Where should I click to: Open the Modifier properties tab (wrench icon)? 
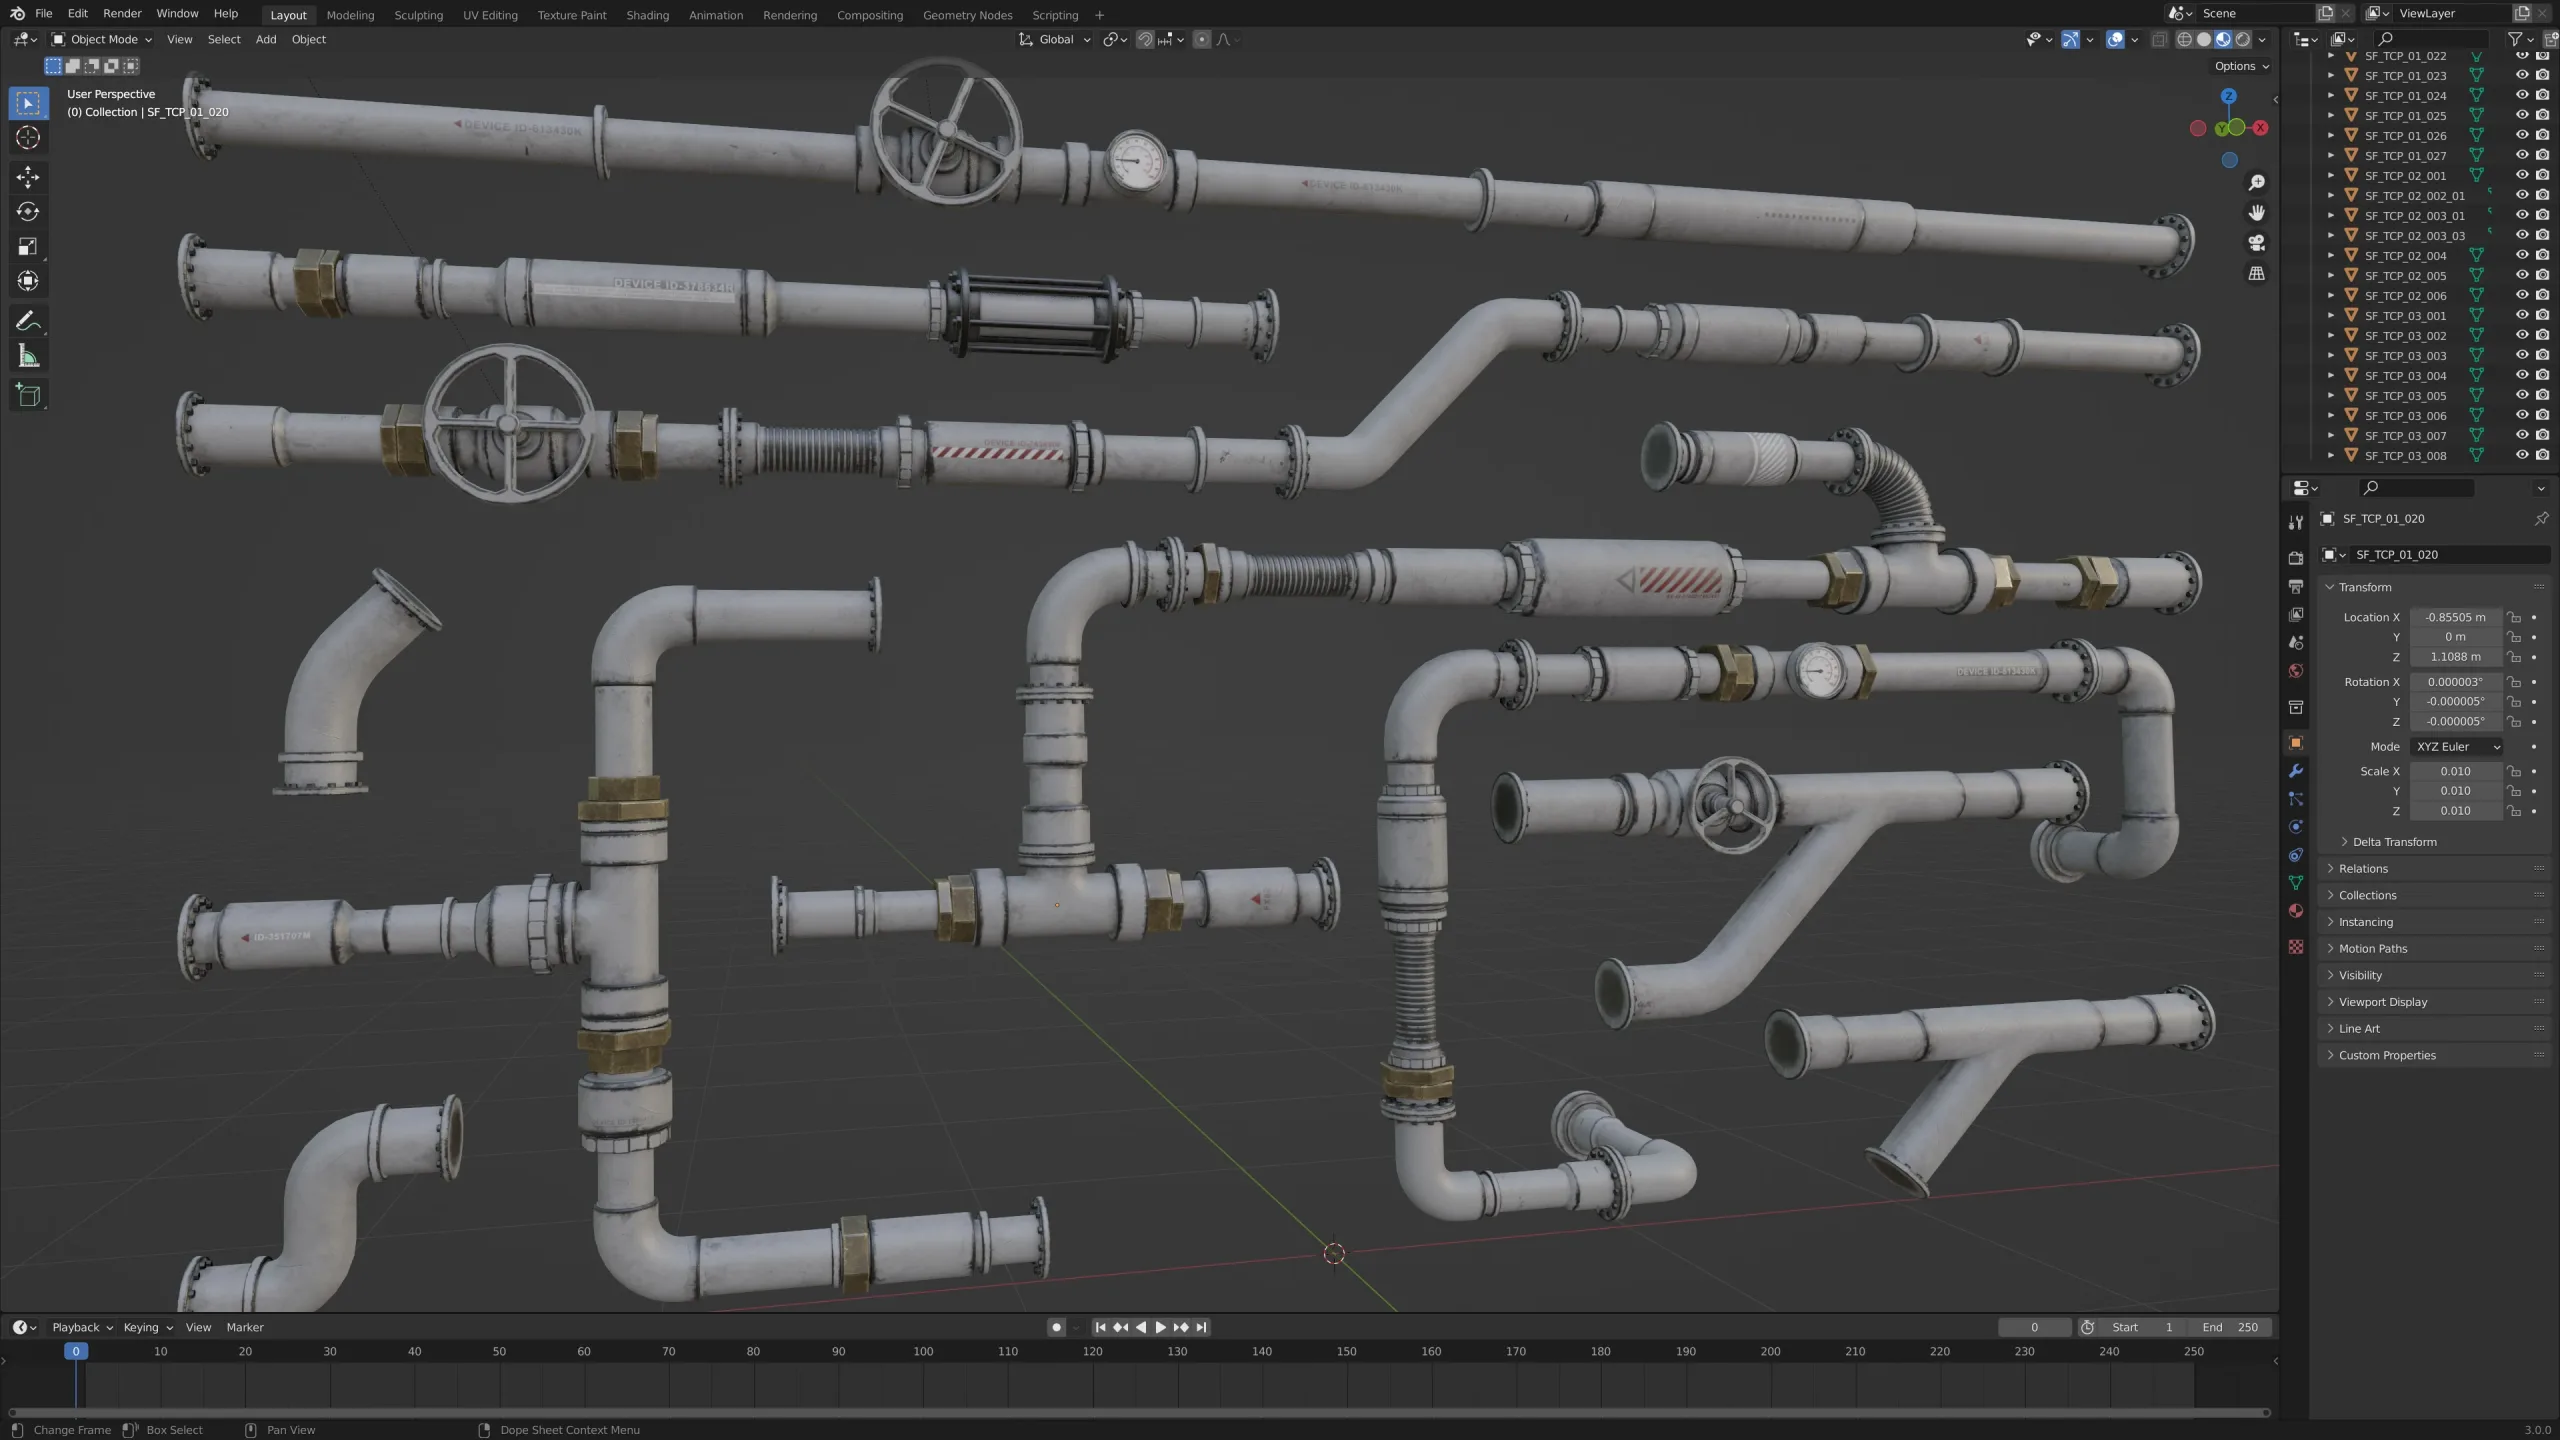[x=2295, y=771]
